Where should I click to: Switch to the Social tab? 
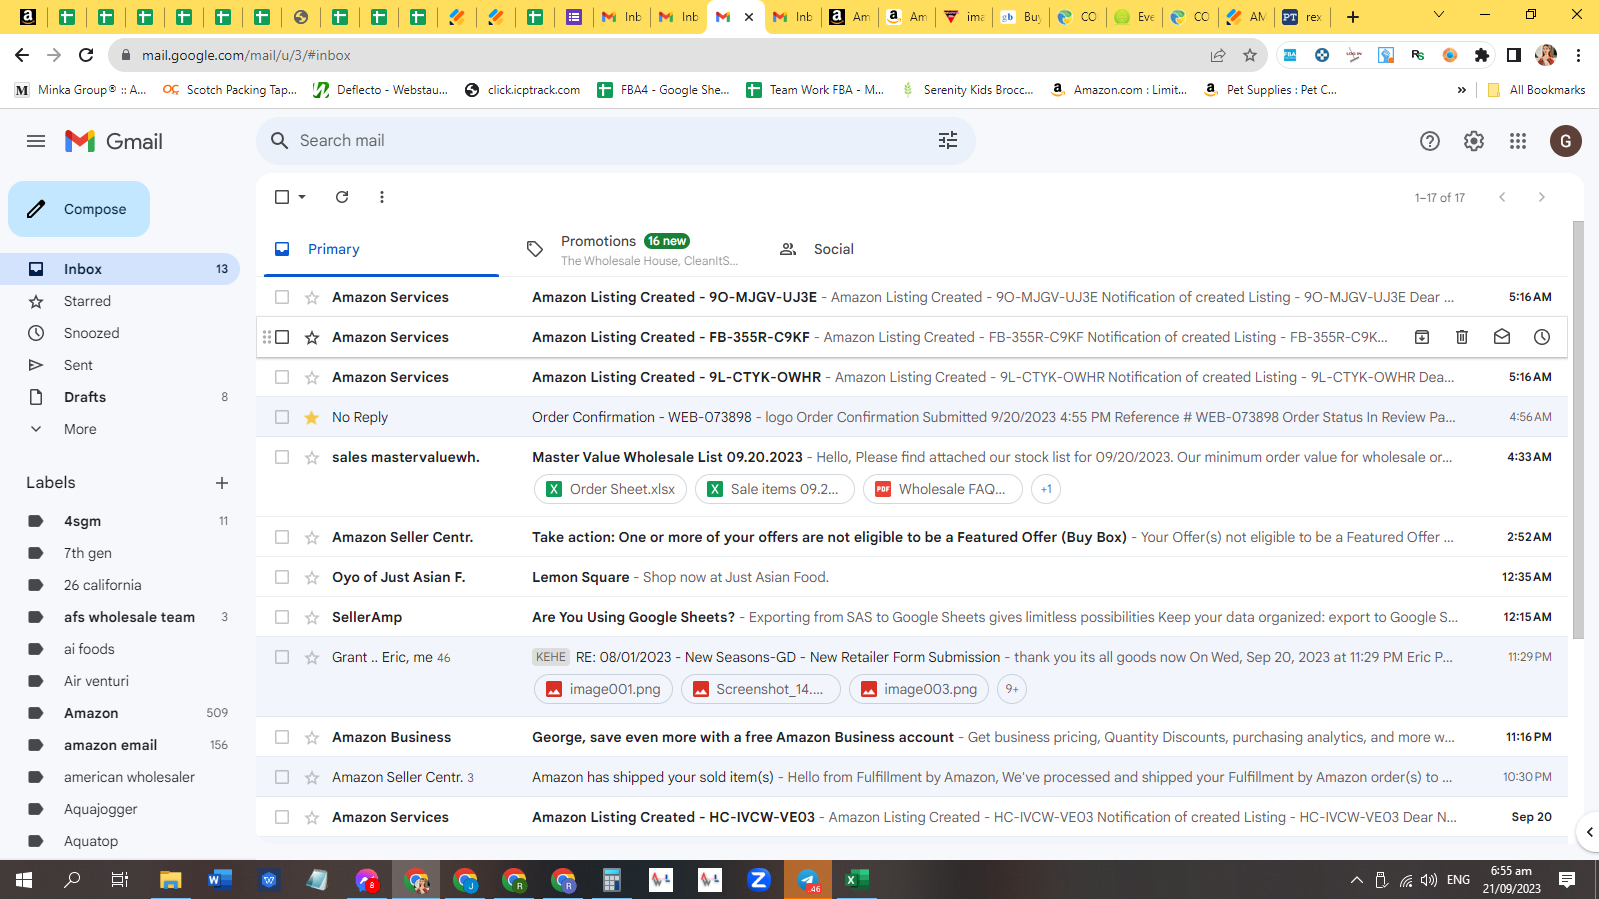point(885,249)
